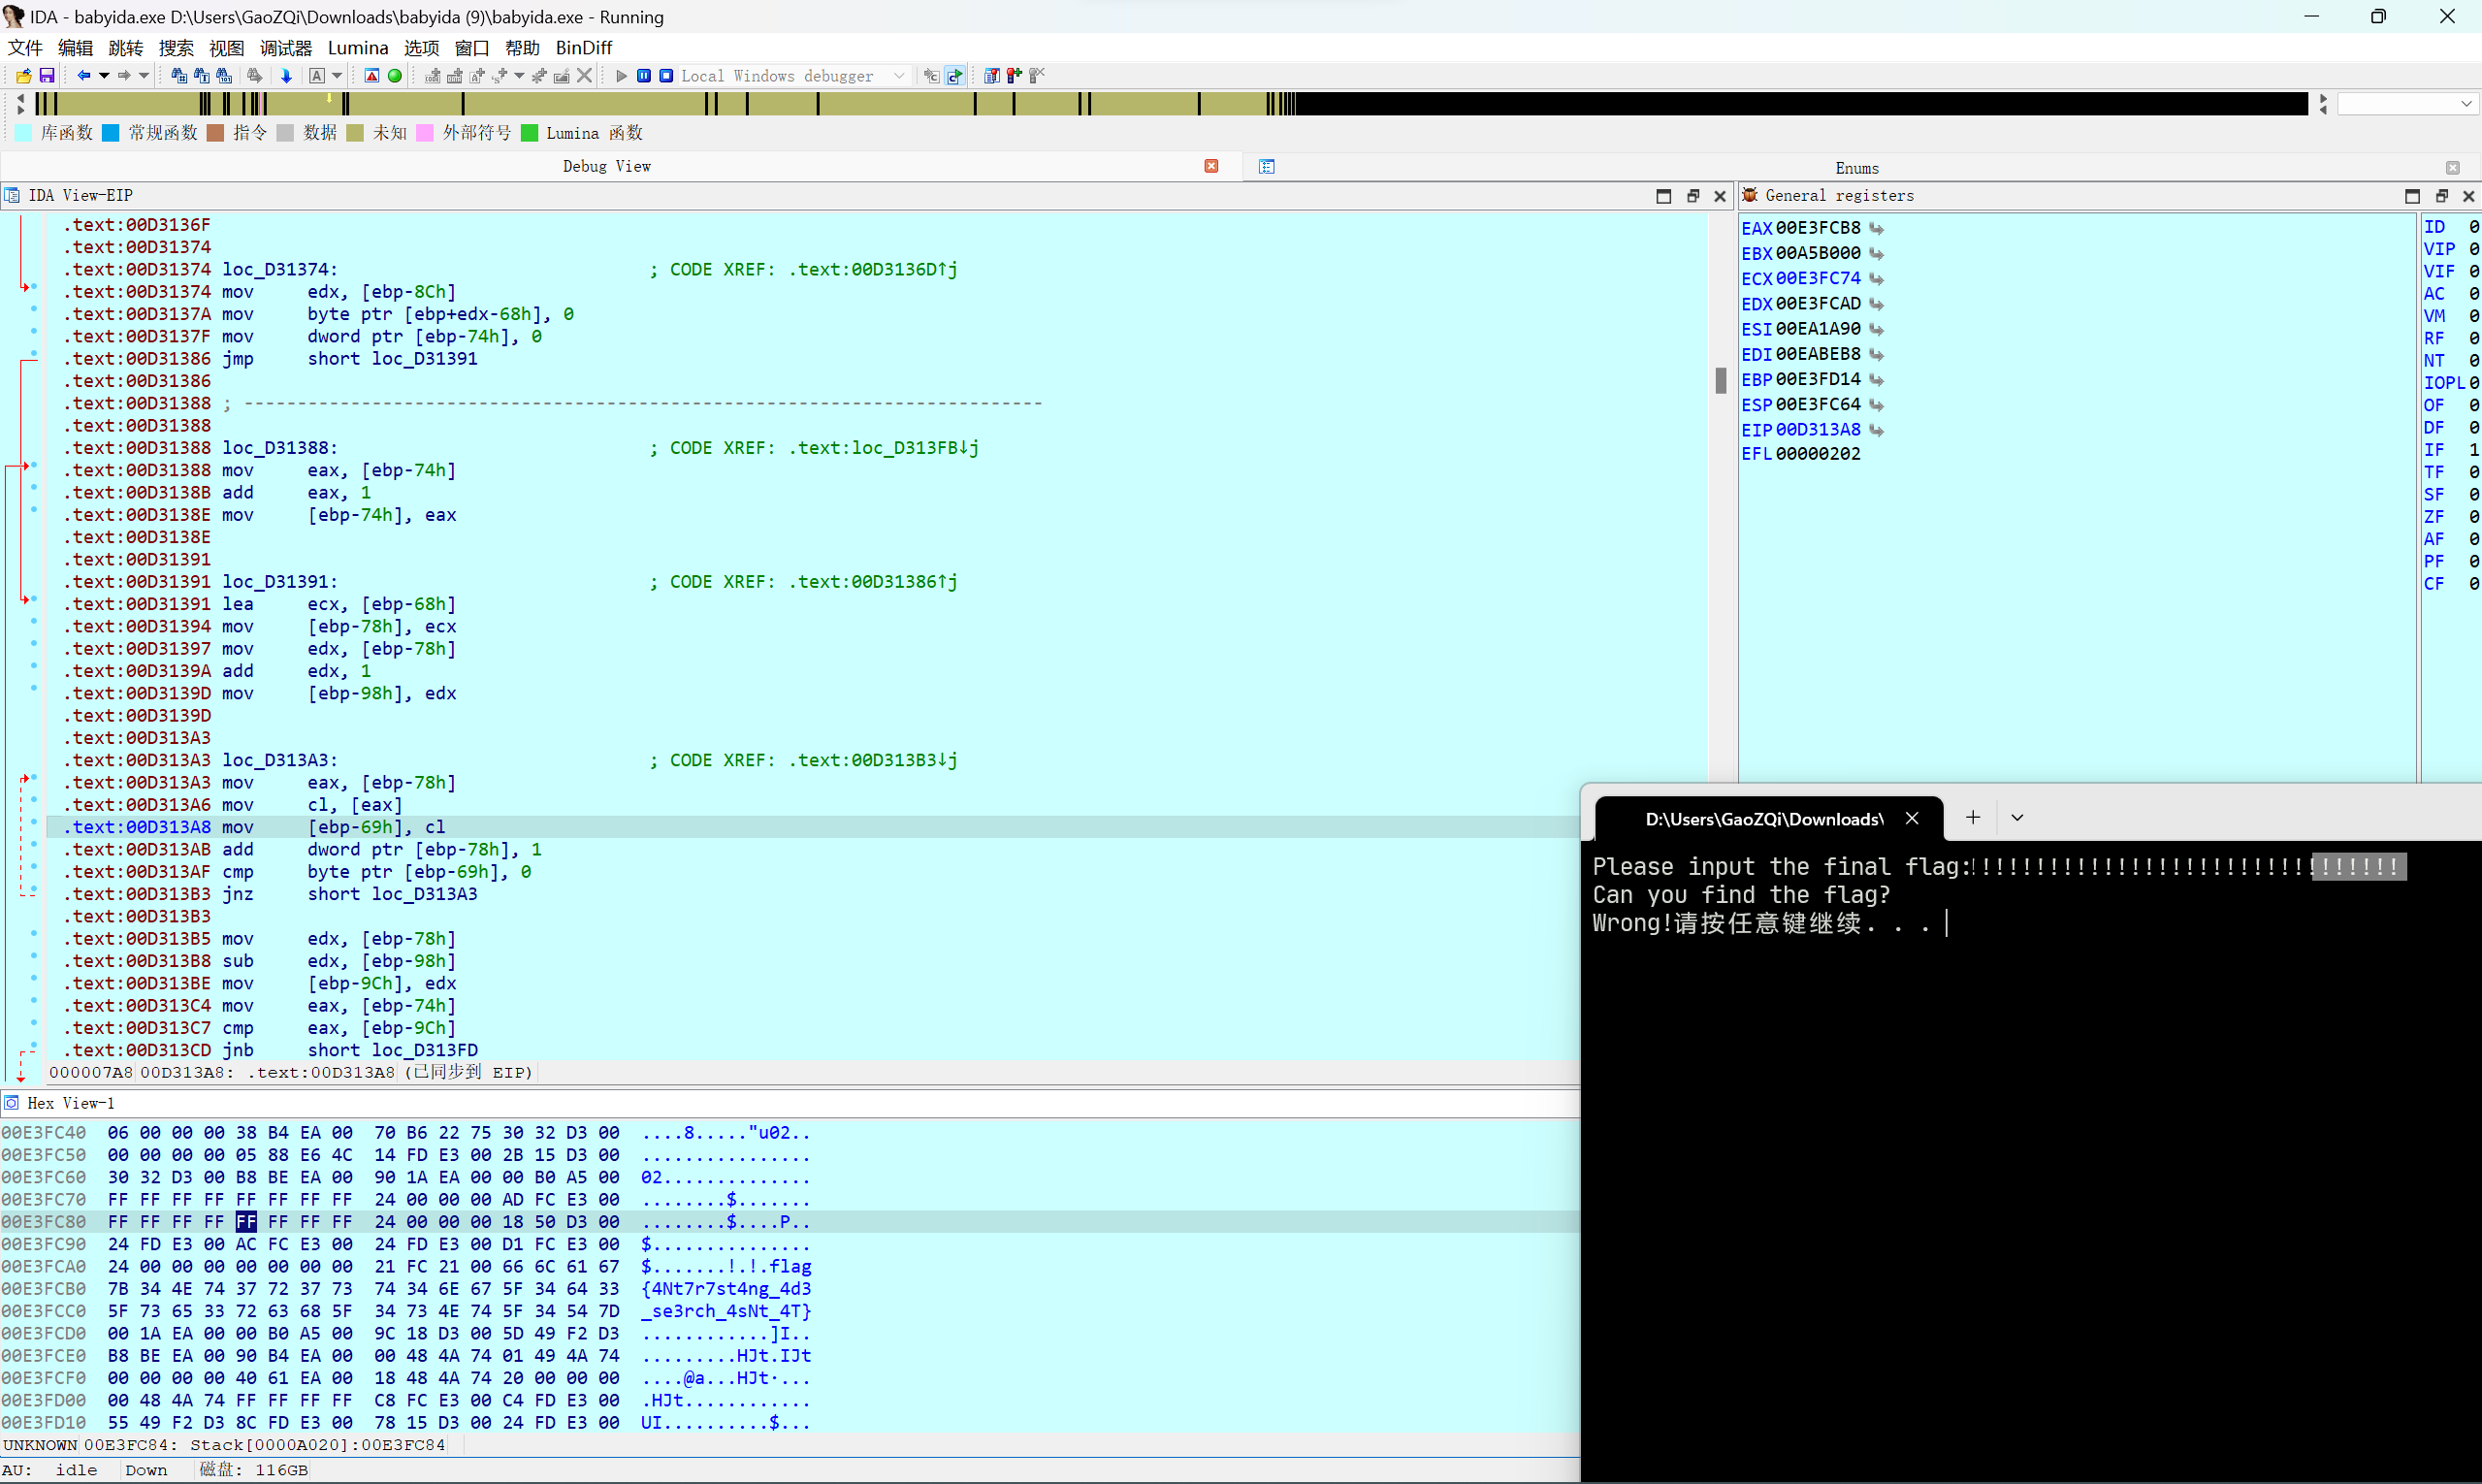Toggle breakpoint dot at 00D31394 mov line
This screenshot has height=1484, width=2482.
pos(34,623)
